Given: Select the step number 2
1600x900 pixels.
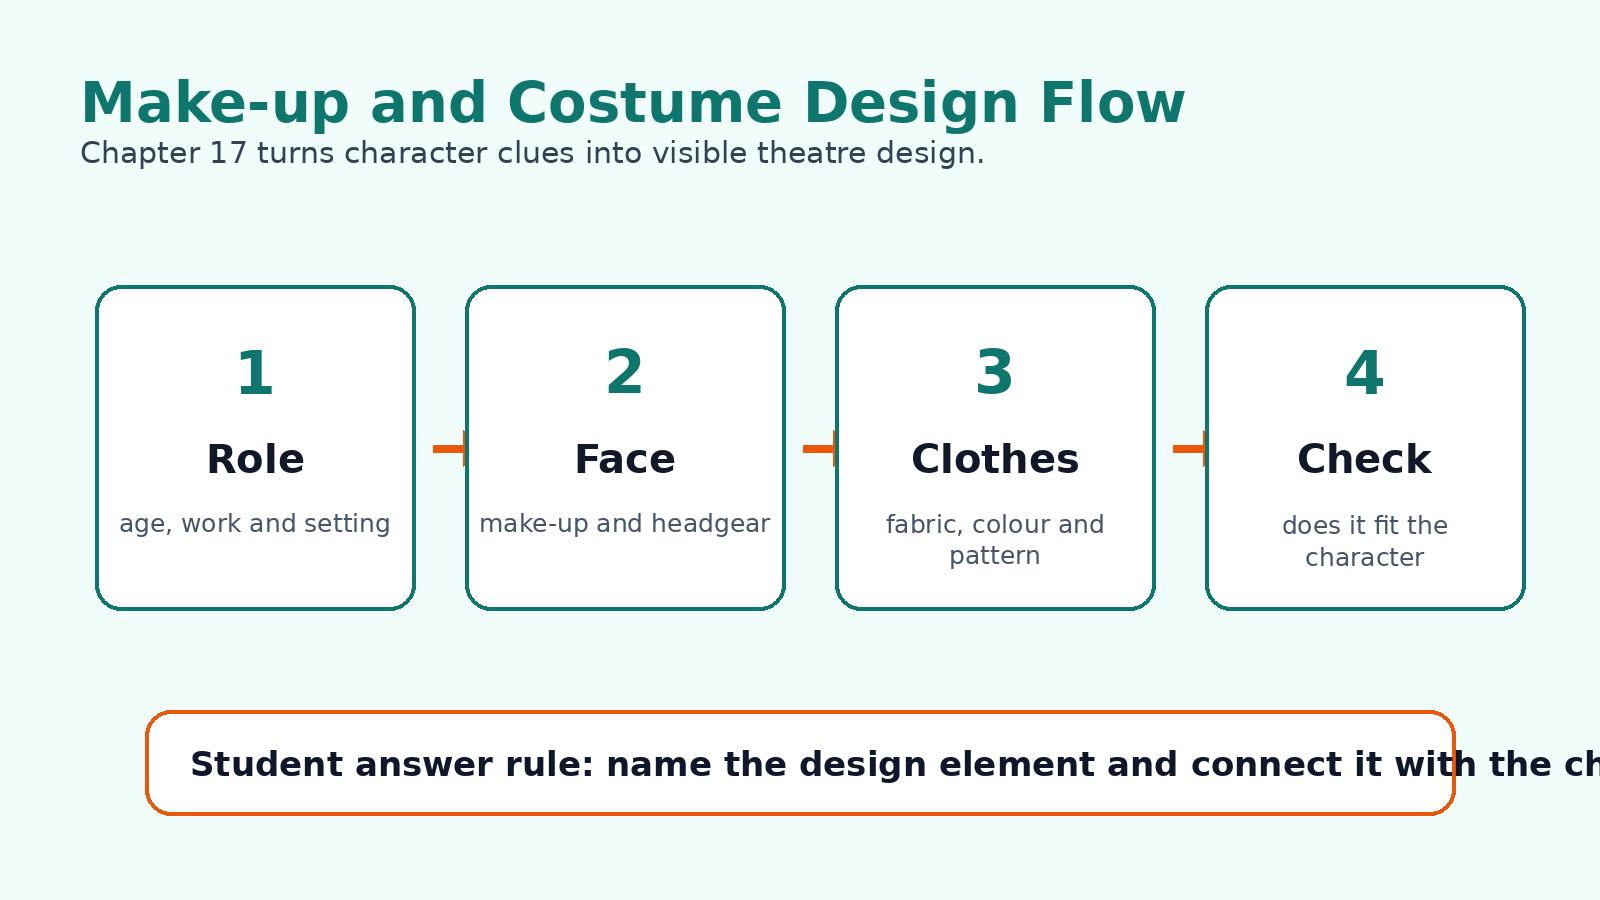Looking at the screenshot, I should pyautogui.click(x=625, y=373).
